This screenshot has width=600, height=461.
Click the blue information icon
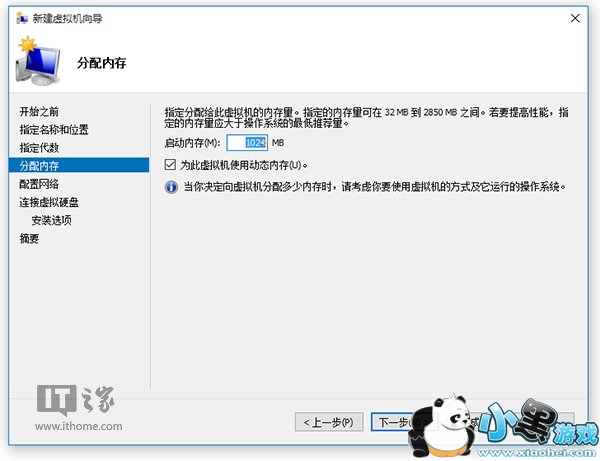[x=171, y=187]
